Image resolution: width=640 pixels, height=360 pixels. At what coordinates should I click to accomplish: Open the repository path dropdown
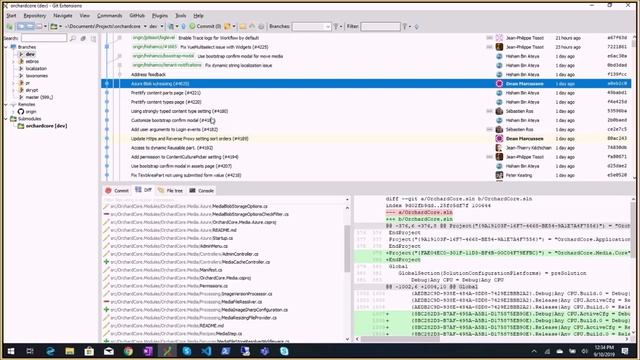pos(144,26)
